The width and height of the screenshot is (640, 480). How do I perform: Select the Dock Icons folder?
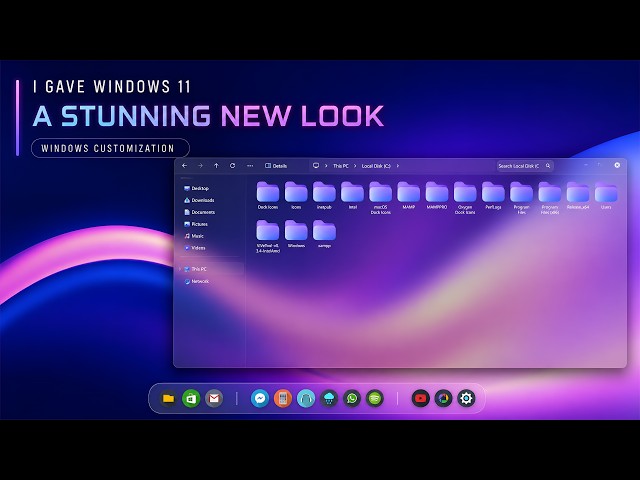[268, 196]
